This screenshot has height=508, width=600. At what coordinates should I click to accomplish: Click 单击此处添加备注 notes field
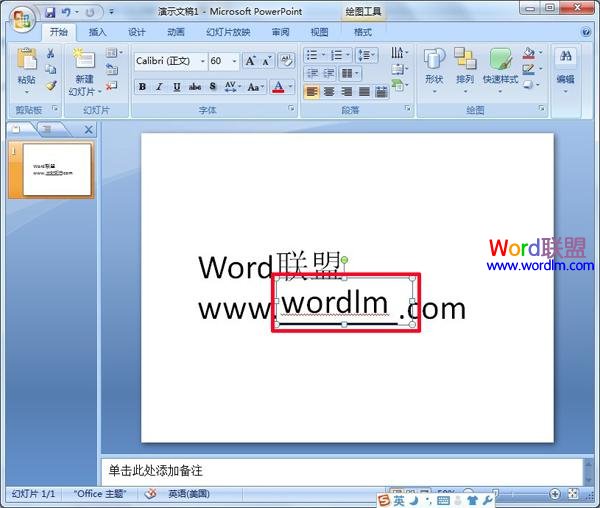click(x=342, y=471)
